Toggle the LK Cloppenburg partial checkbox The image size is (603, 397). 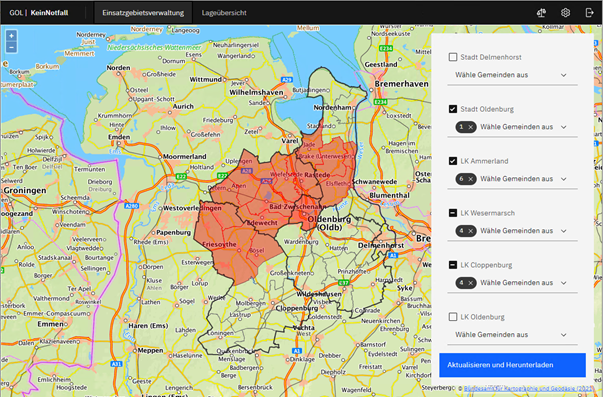(x=453, y=265)
